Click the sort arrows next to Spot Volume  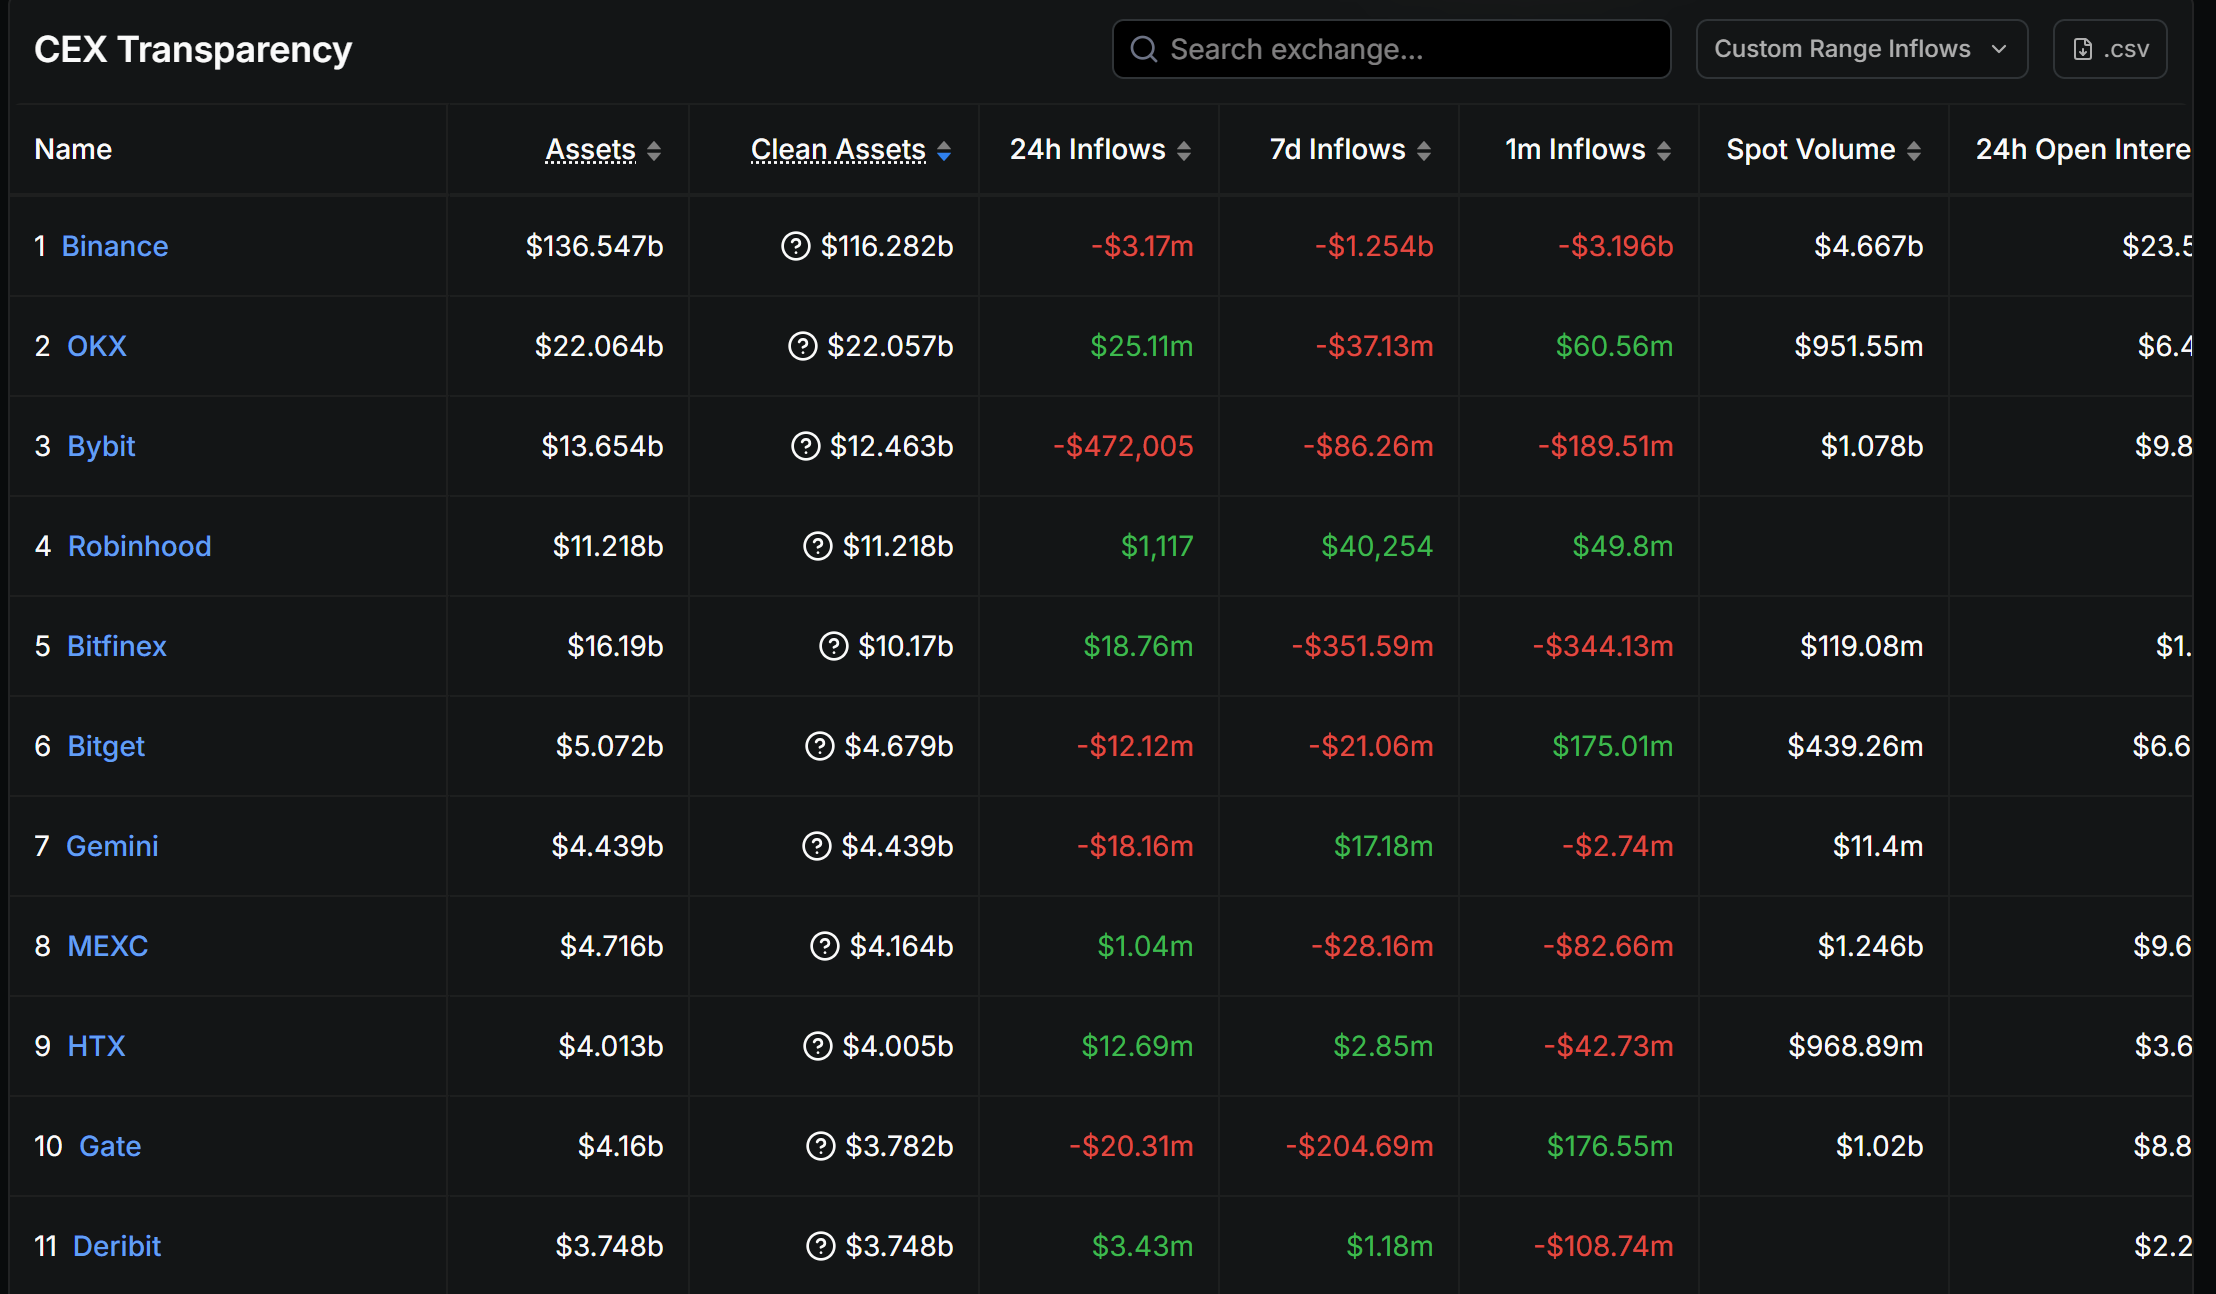click(x=1914, y=151)
